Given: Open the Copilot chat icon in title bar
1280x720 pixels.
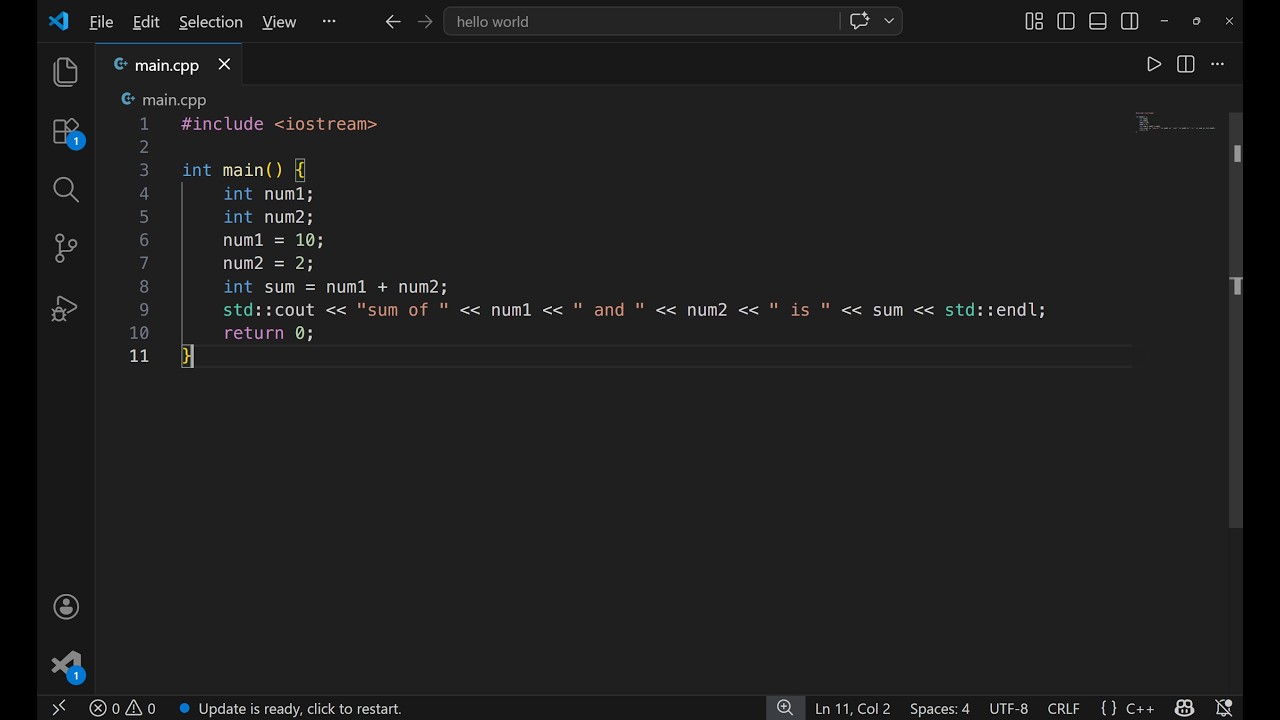Looking at the screenshot, I should click(x=859, y=21).
